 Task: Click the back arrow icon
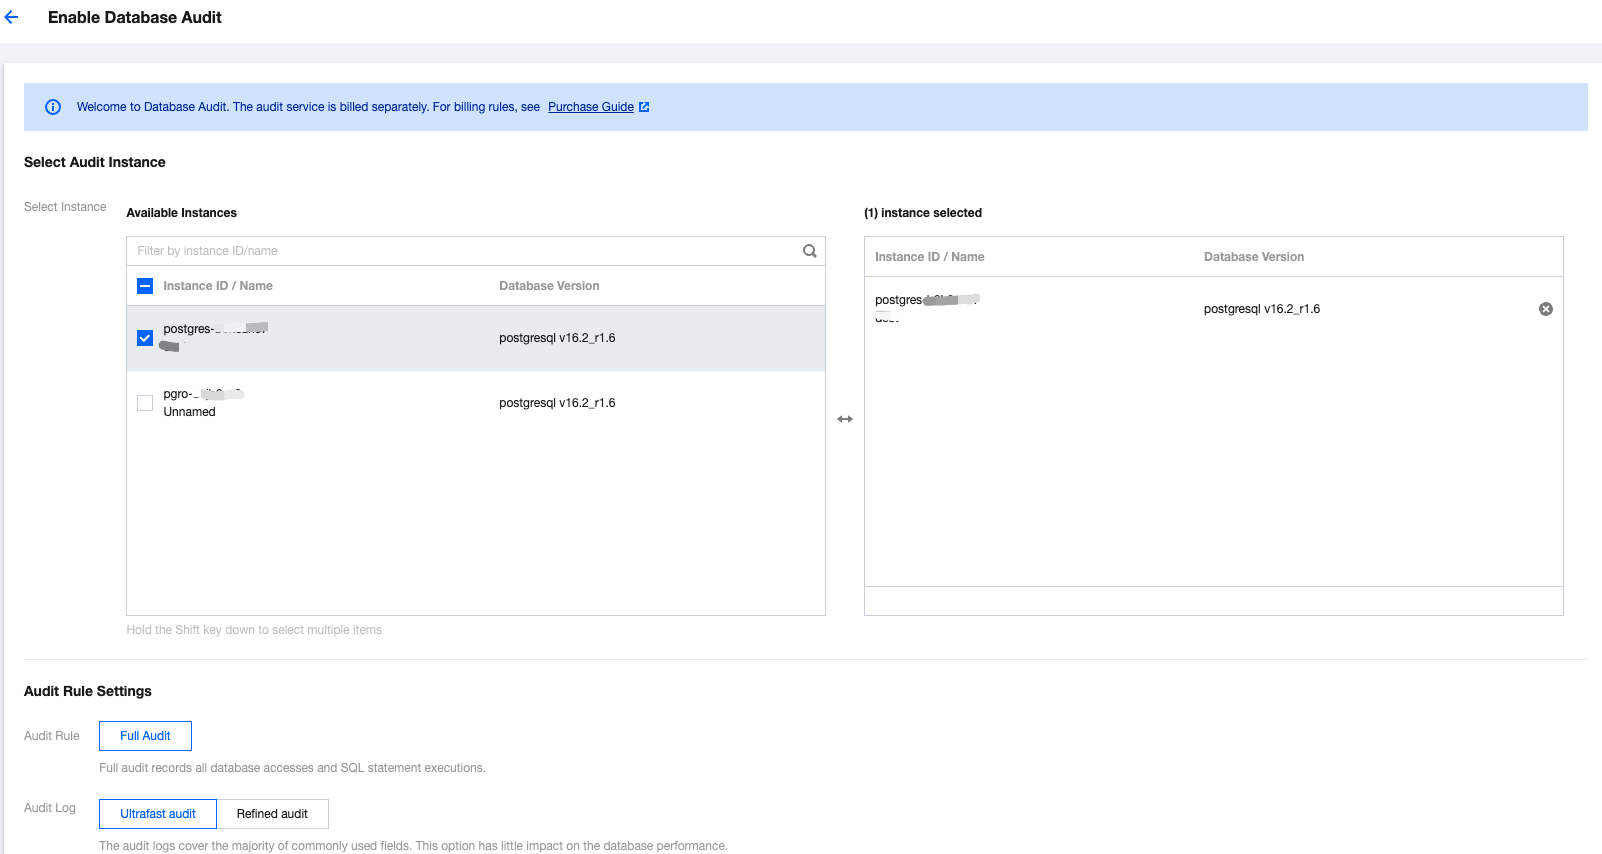[12, 17]
